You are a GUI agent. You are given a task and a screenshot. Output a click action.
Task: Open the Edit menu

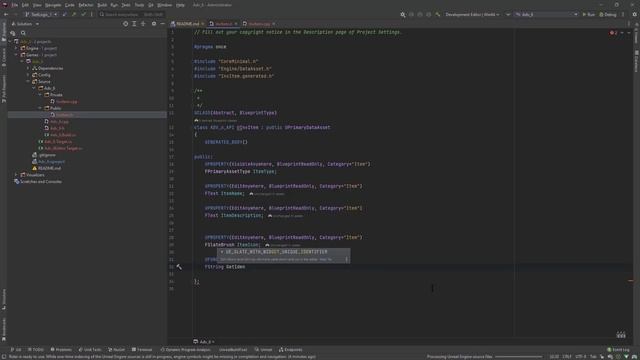click(x=25, y=5)
